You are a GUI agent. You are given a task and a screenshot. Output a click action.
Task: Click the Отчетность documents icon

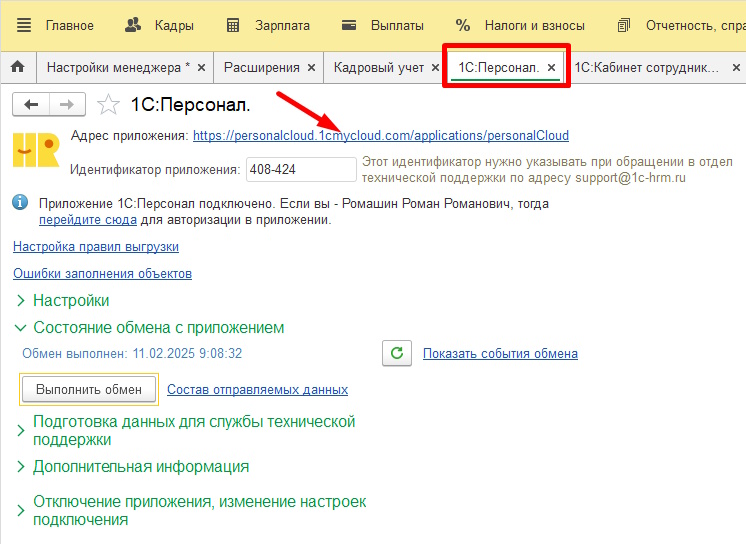click(x=623, y=25)
